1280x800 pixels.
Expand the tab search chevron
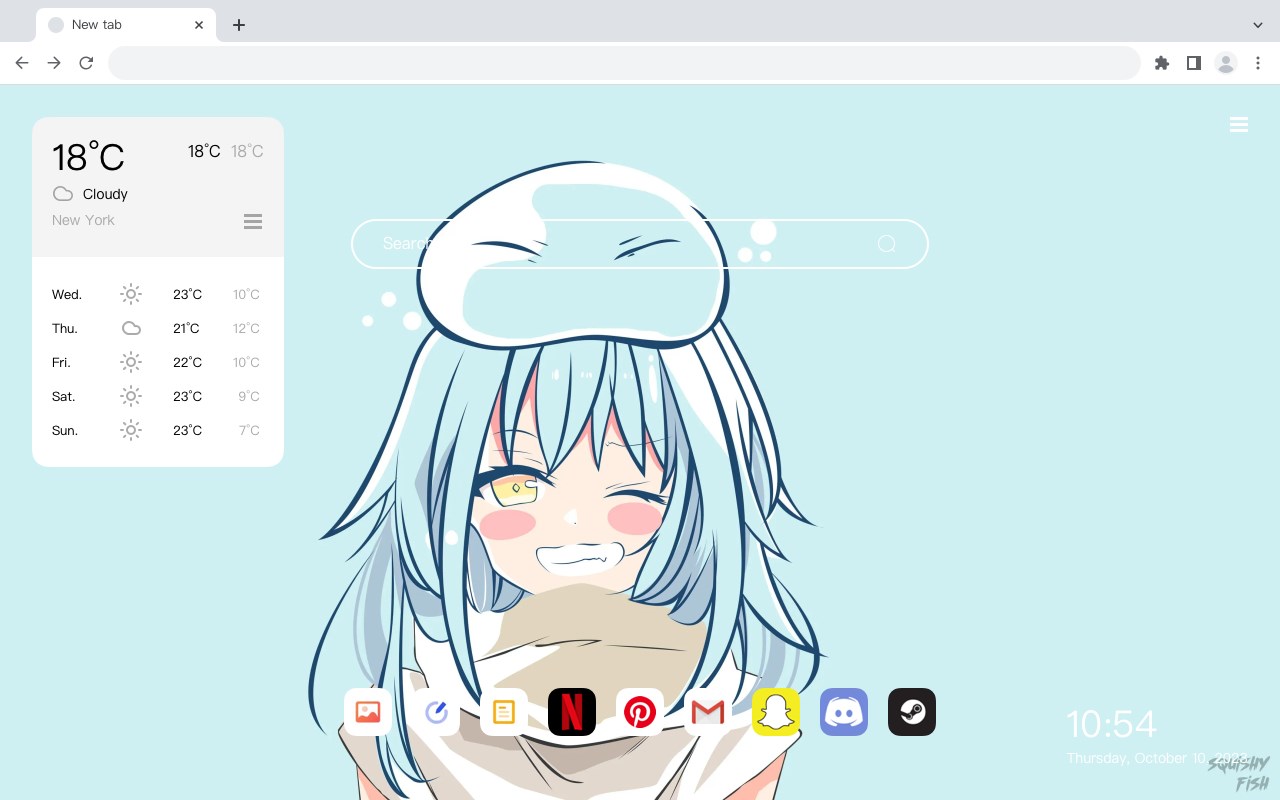1258,25
